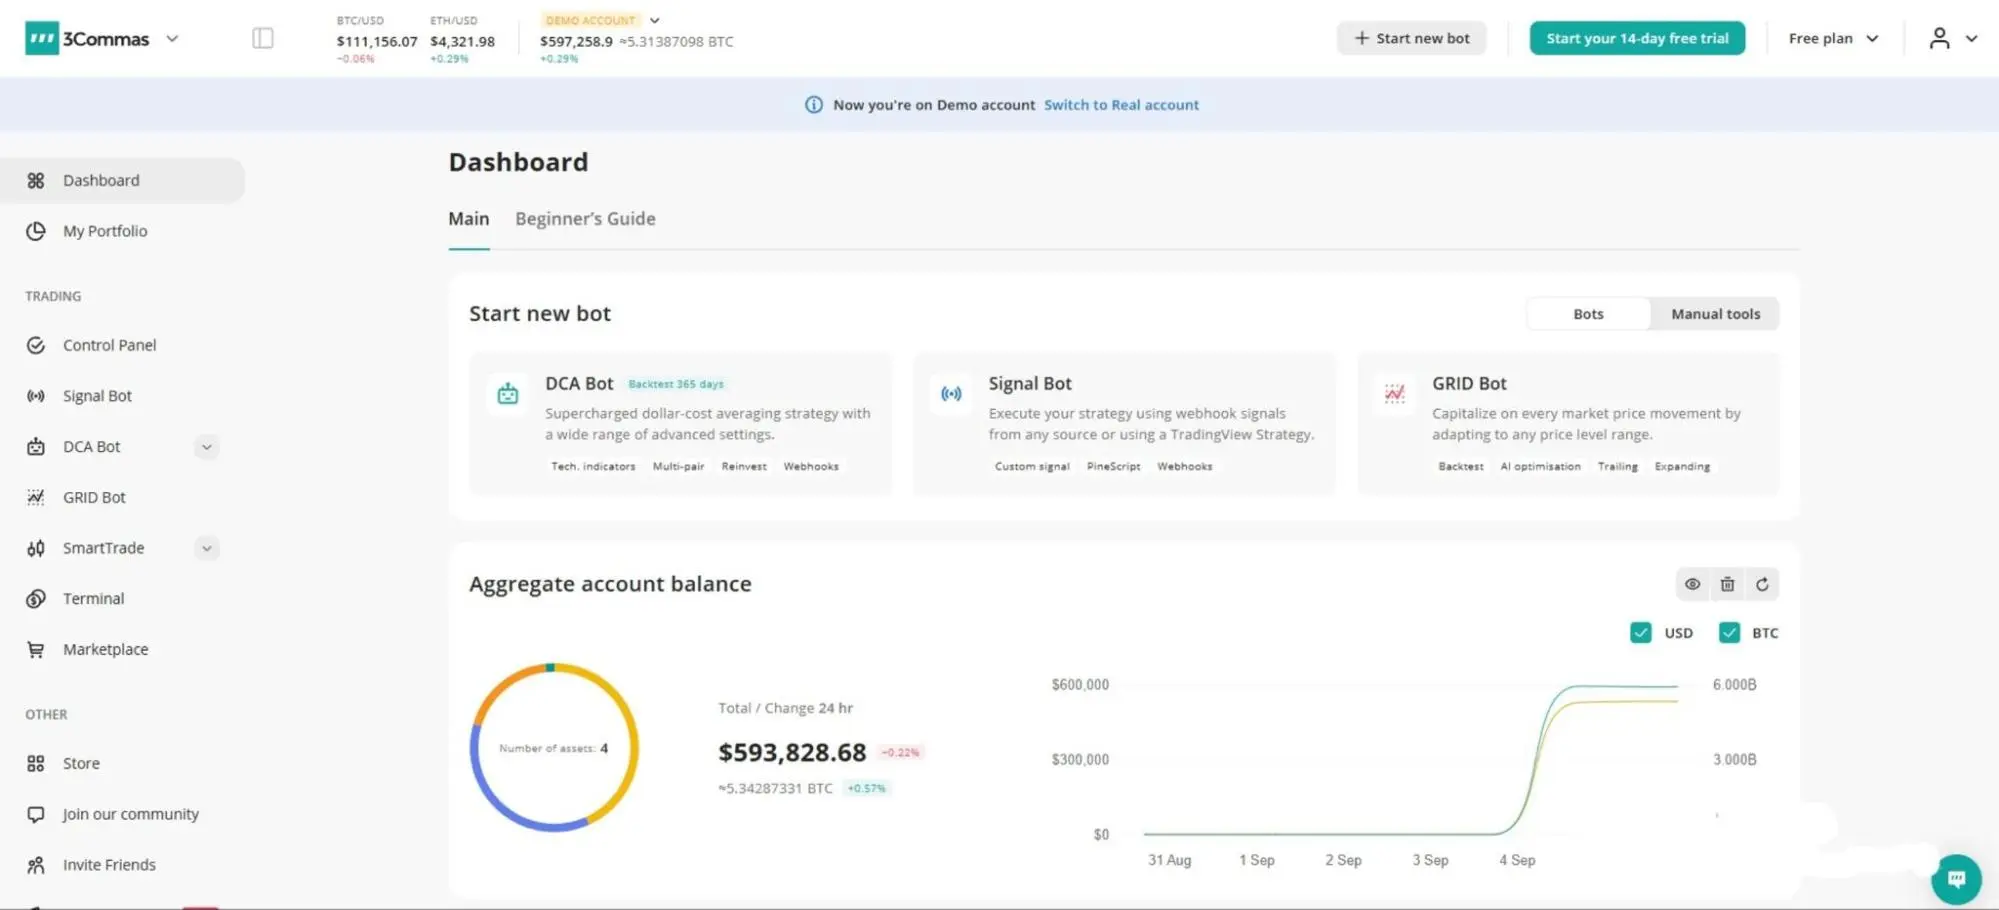
Task: Open the Signal Bot card title
Action: tap(1030, 384)
